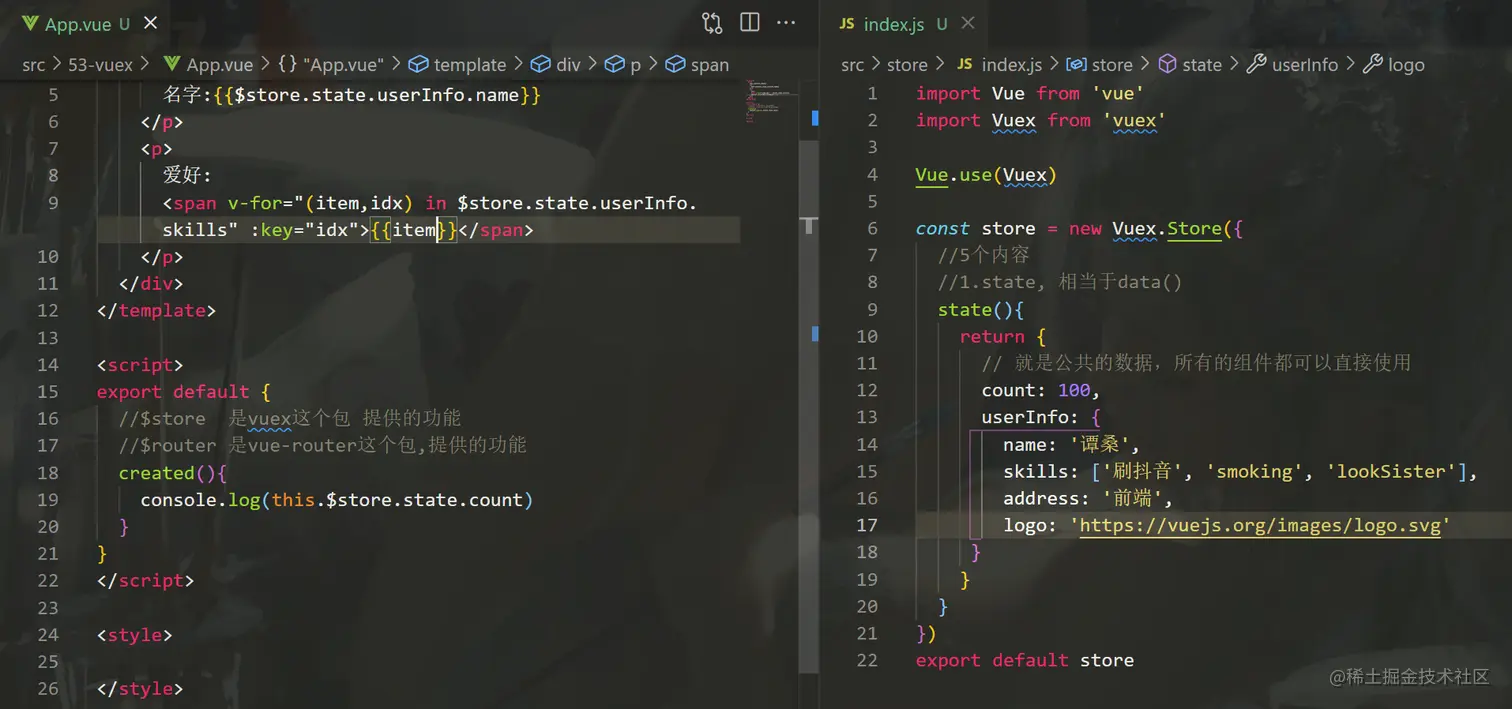Image resolution: width=1512 pixels, height=709 pixels.
Task: Click "address: '前端'" line
Action: click(1088, 498)
